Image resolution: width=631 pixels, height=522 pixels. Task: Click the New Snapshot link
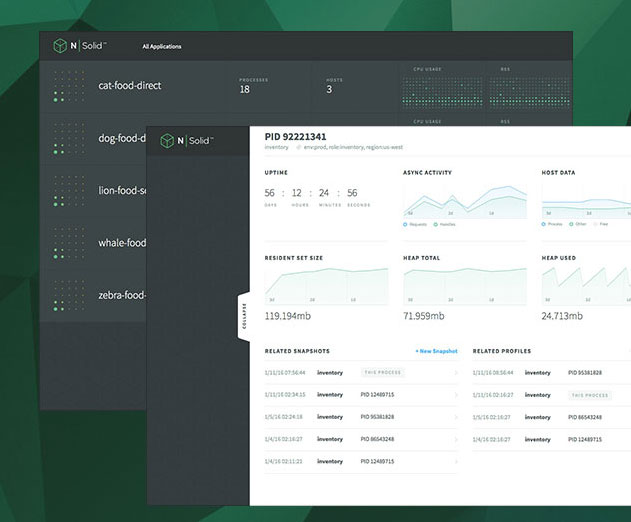(x=437, y=351)
